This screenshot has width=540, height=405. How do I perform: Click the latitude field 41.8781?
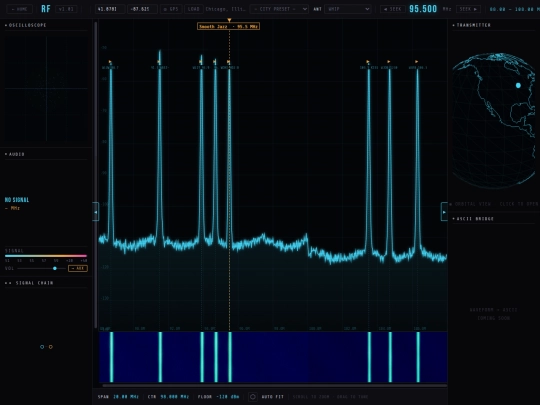pyautogui.click(x=110, y=9)
